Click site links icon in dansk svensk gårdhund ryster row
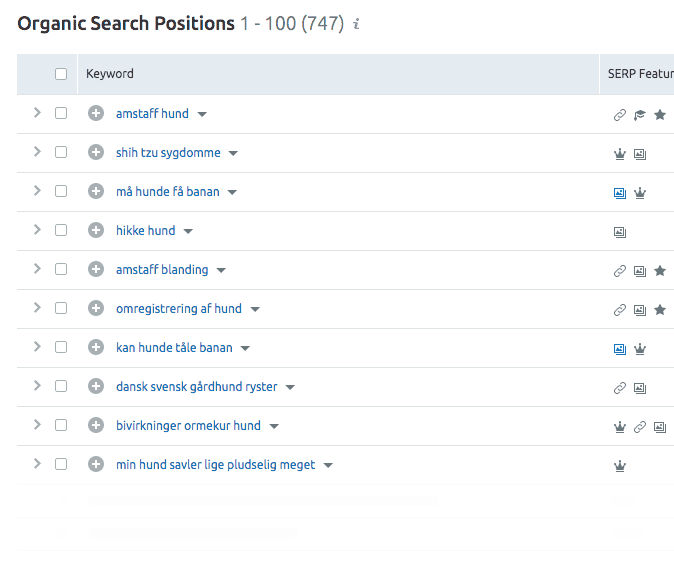 [619, 388]
